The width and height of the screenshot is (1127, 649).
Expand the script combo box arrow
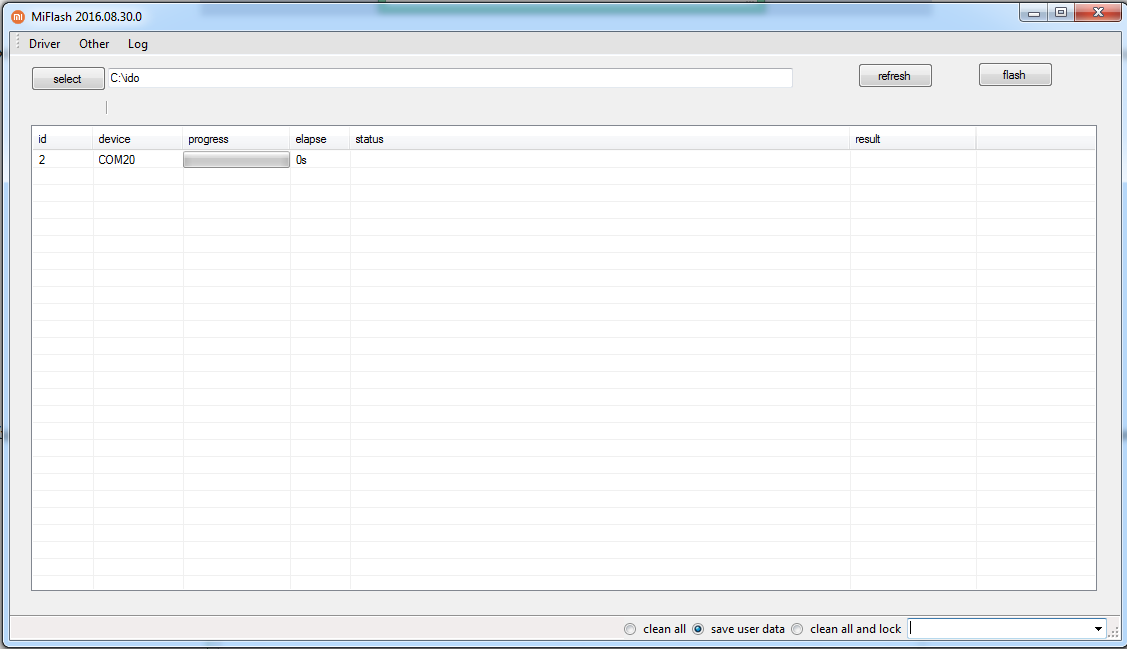[x=1098, y=629]
